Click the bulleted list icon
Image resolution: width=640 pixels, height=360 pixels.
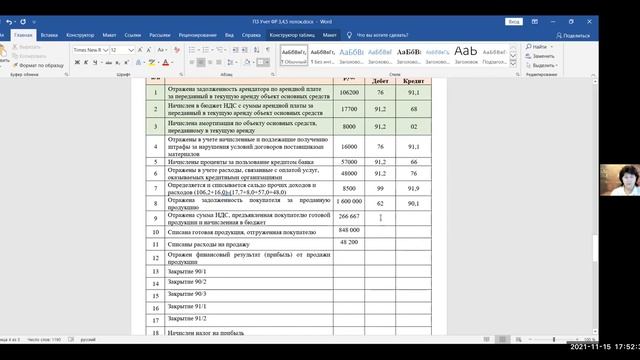(x=192, y=50)
